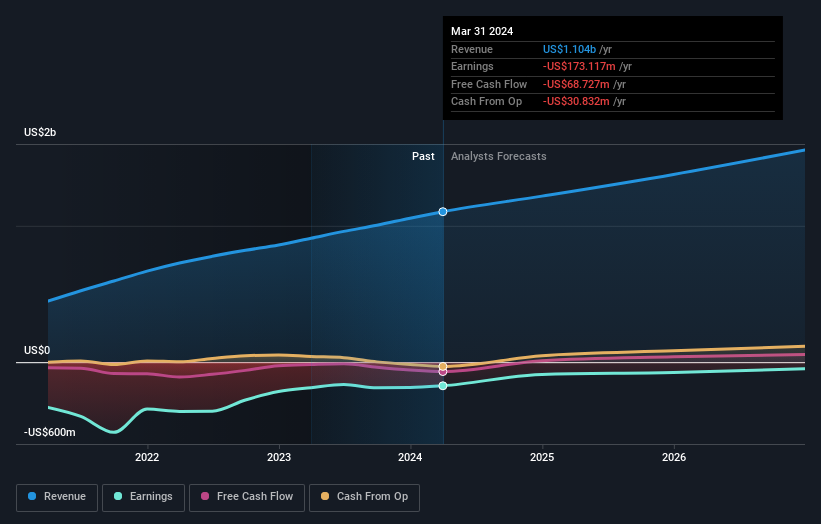Click the -US$600m y-axis label
The image size is (821, 524).
click(x=50, y=432)
